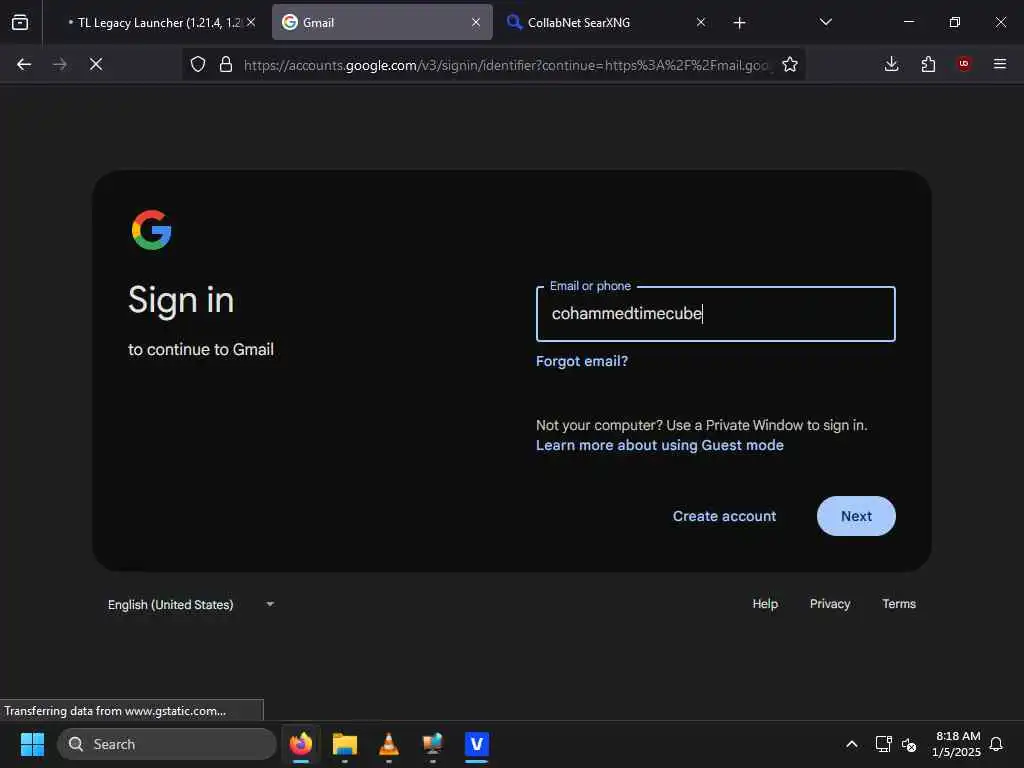
Task: Open muted volume tray icon
Action: click(x=908, y=744)
